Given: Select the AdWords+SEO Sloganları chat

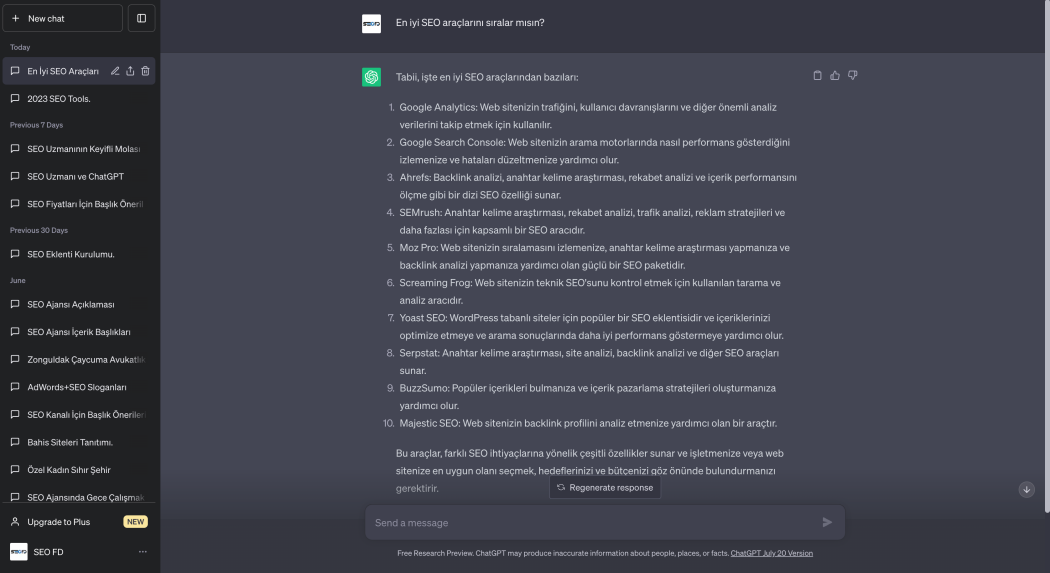Looking at the screenshot, I should (x=79, y=387).
